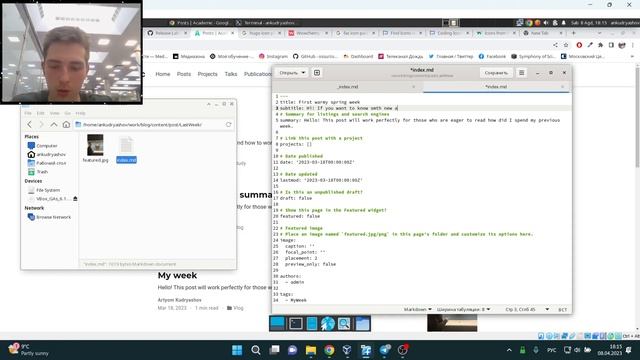Viewport: 640px width, 360px height.
Task: Open the View menu in file manager
Action: coord(54,113)
